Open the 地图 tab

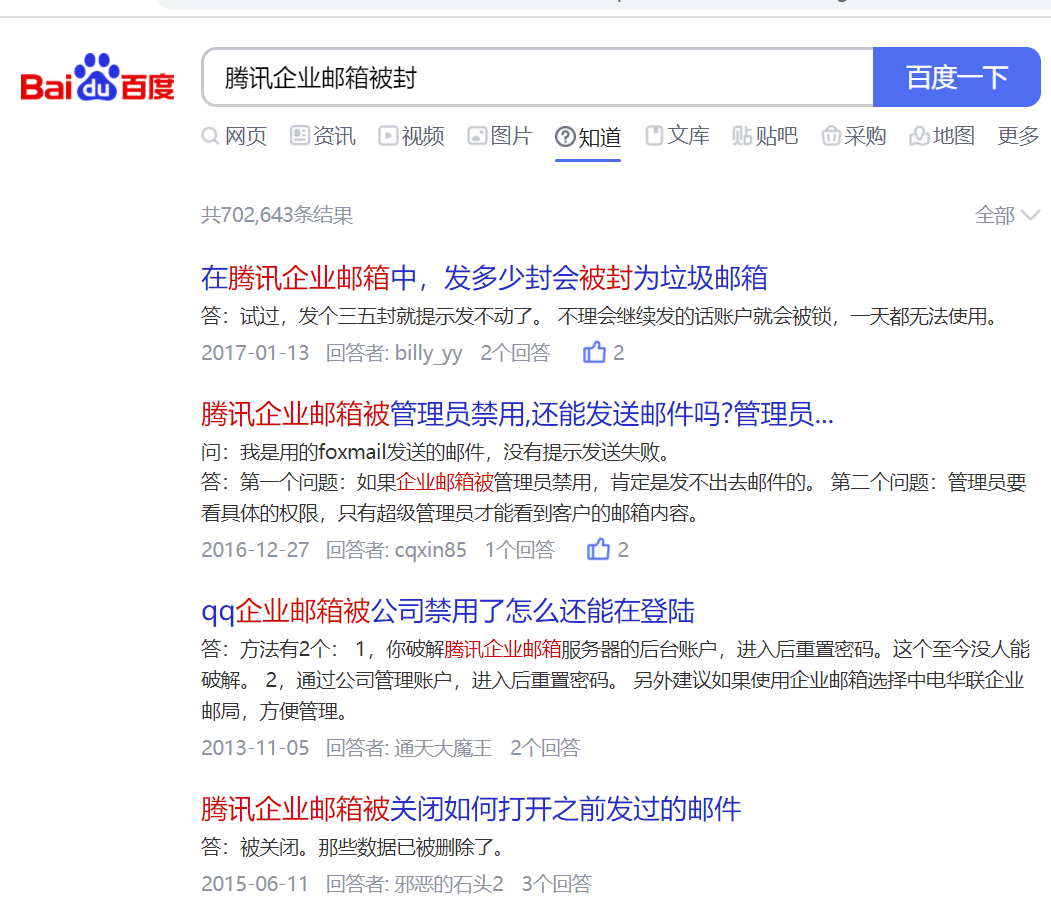point(942,136)
